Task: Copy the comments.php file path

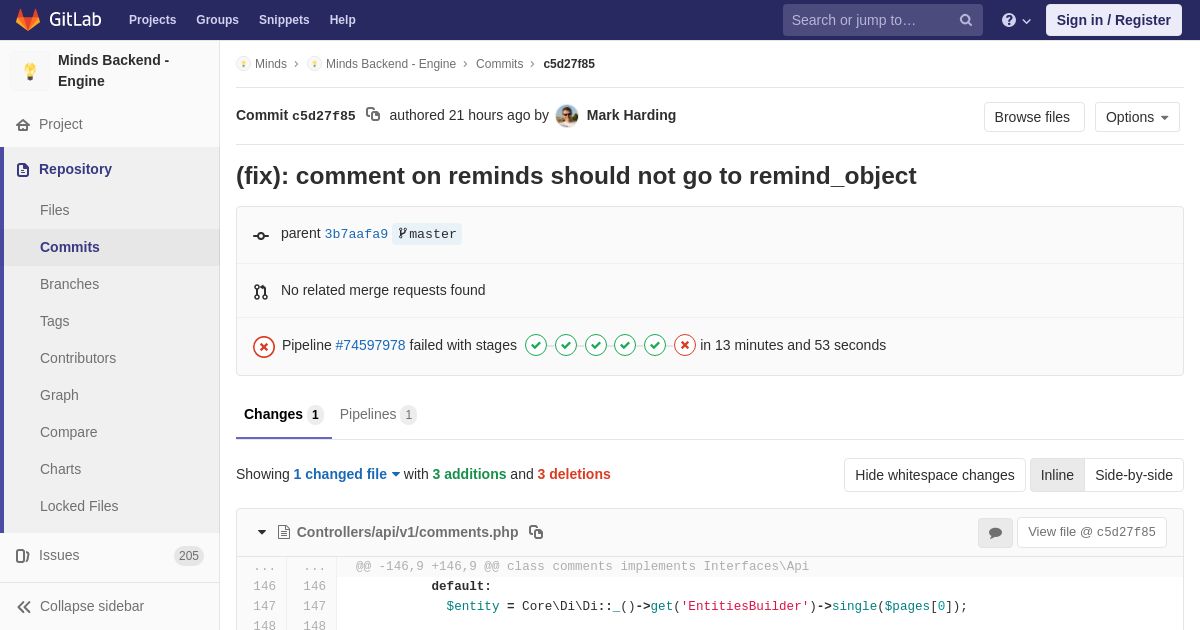Action: tap(536, 532)
